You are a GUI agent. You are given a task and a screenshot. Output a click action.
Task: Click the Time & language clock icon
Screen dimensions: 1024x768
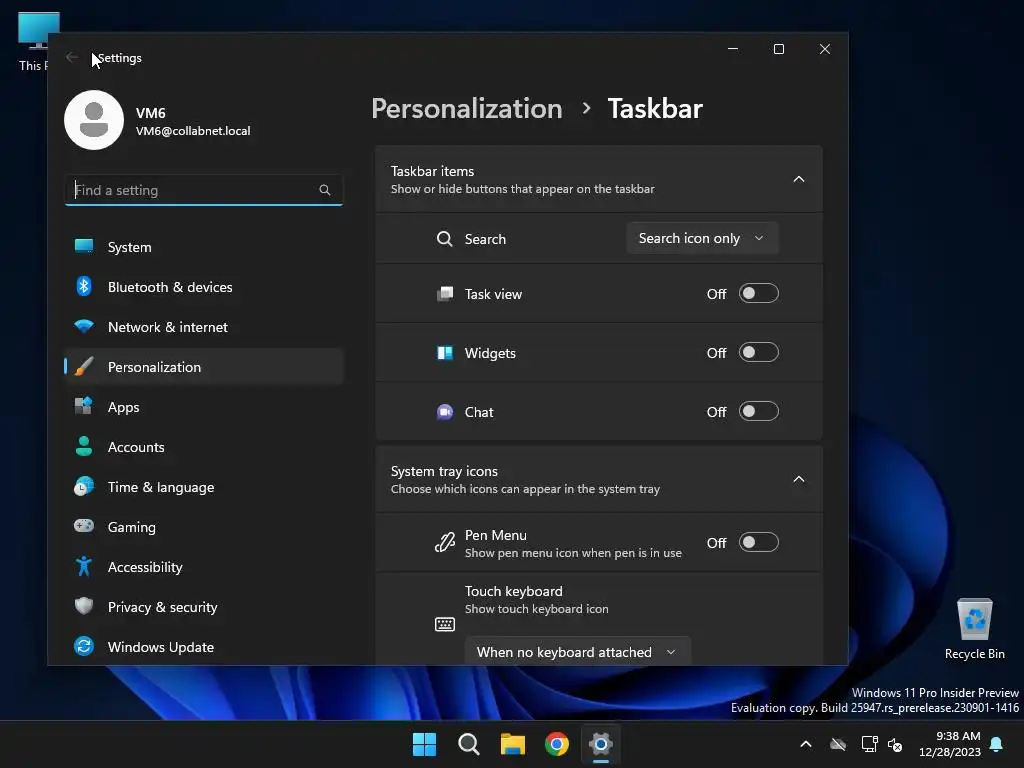[84, 487]
